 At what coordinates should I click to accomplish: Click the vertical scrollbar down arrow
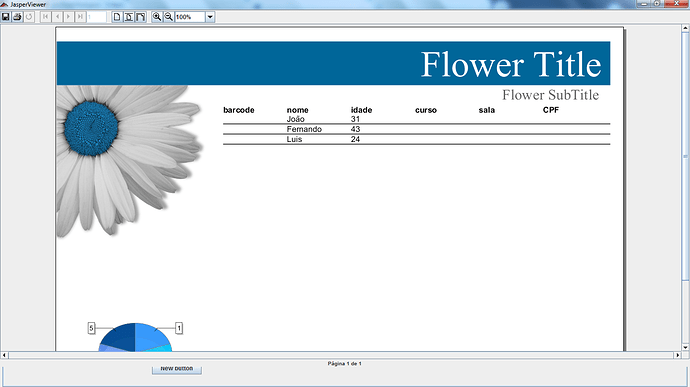pyautogui.click(x=685, y=347)
